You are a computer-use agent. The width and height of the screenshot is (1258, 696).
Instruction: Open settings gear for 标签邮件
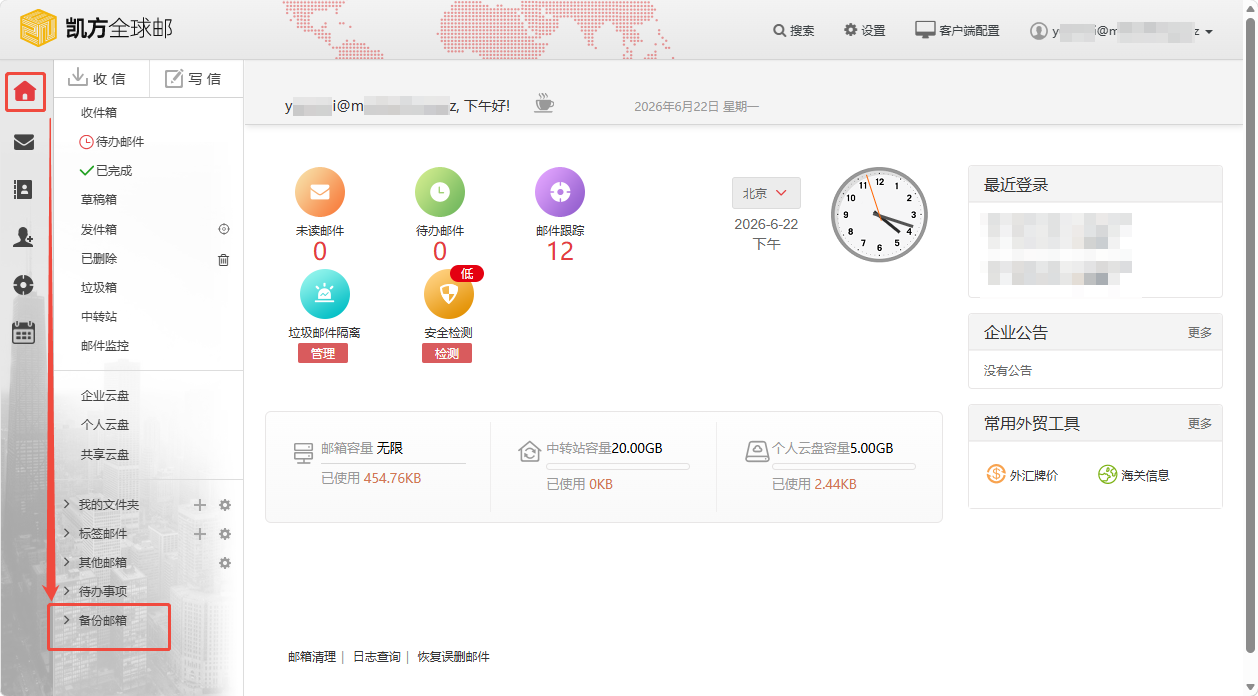[x=225, y=534]
